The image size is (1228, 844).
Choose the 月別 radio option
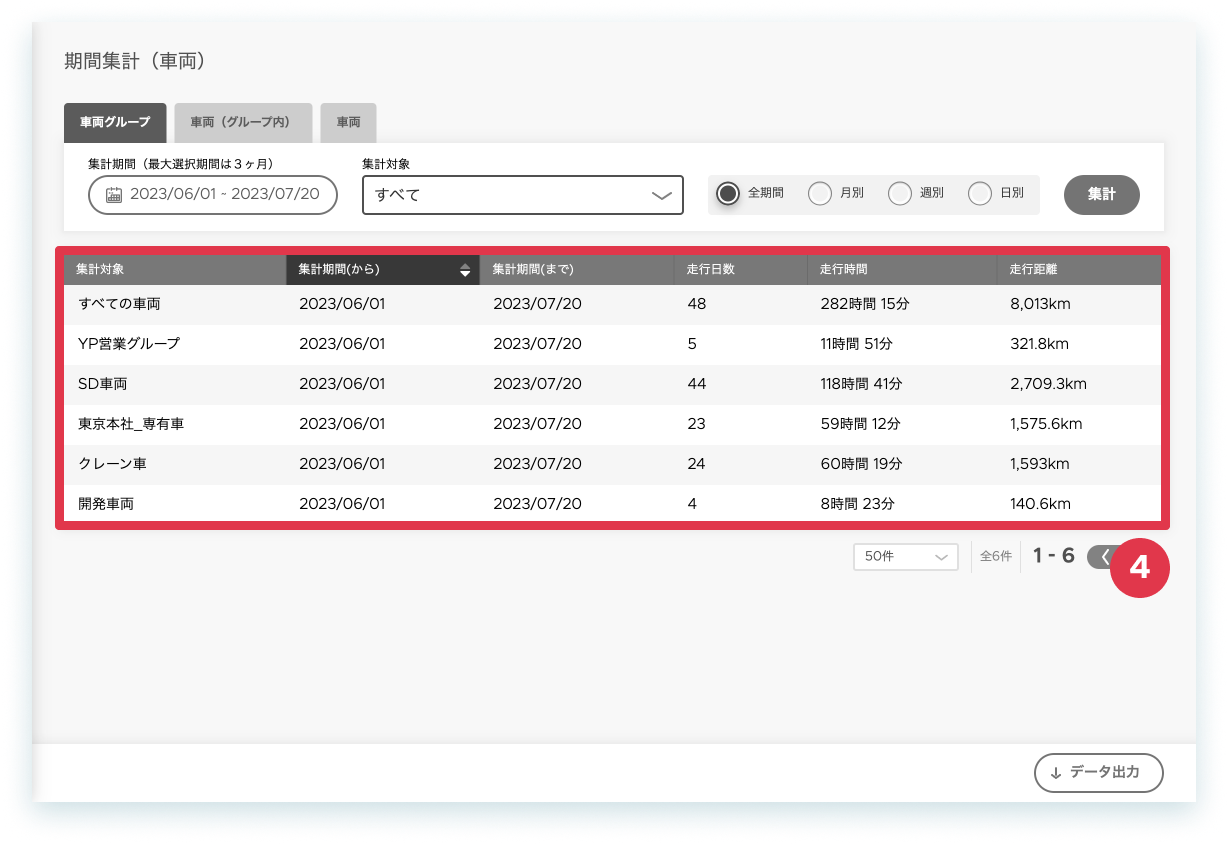[820, 194]
